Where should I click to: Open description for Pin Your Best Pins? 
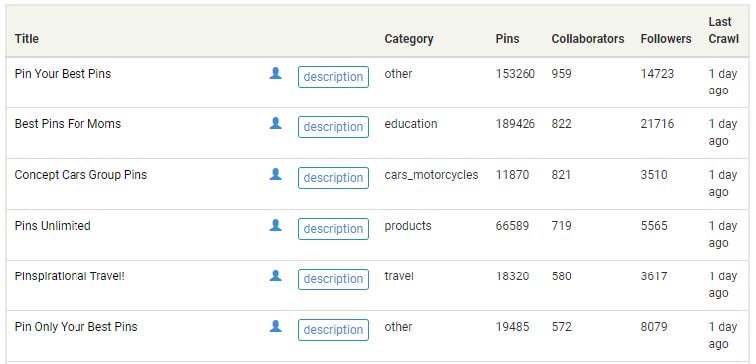tap(333, 77)
